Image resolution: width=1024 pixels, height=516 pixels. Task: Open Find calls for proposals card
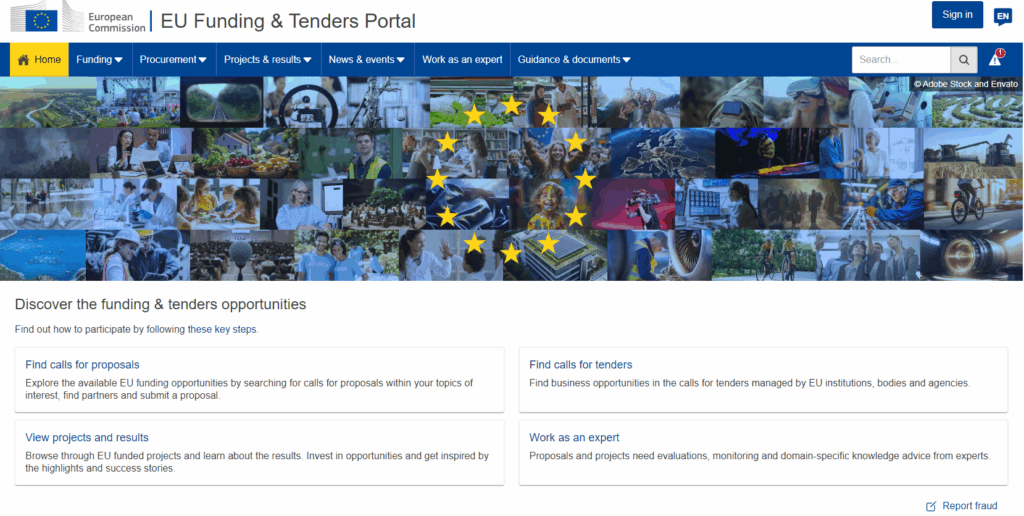[x=82, y=365]
